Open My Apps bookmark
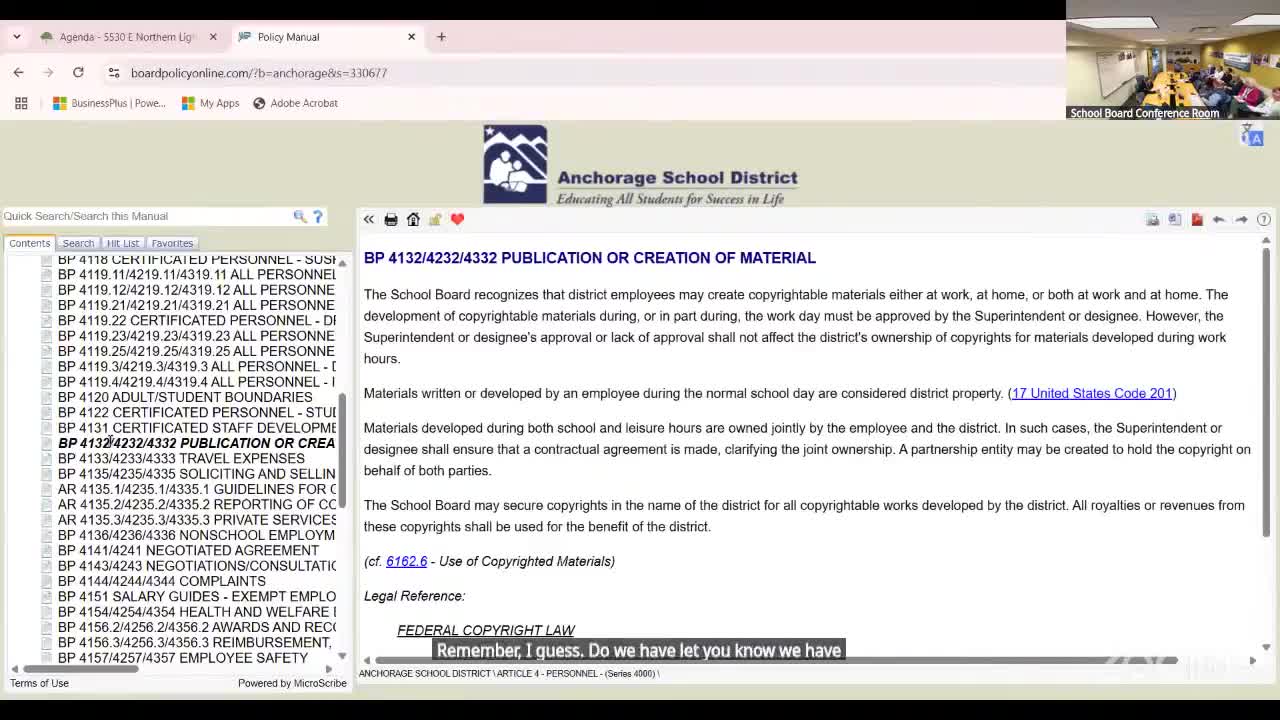Viewport: 1280px width, 720px height. [210, 103]
